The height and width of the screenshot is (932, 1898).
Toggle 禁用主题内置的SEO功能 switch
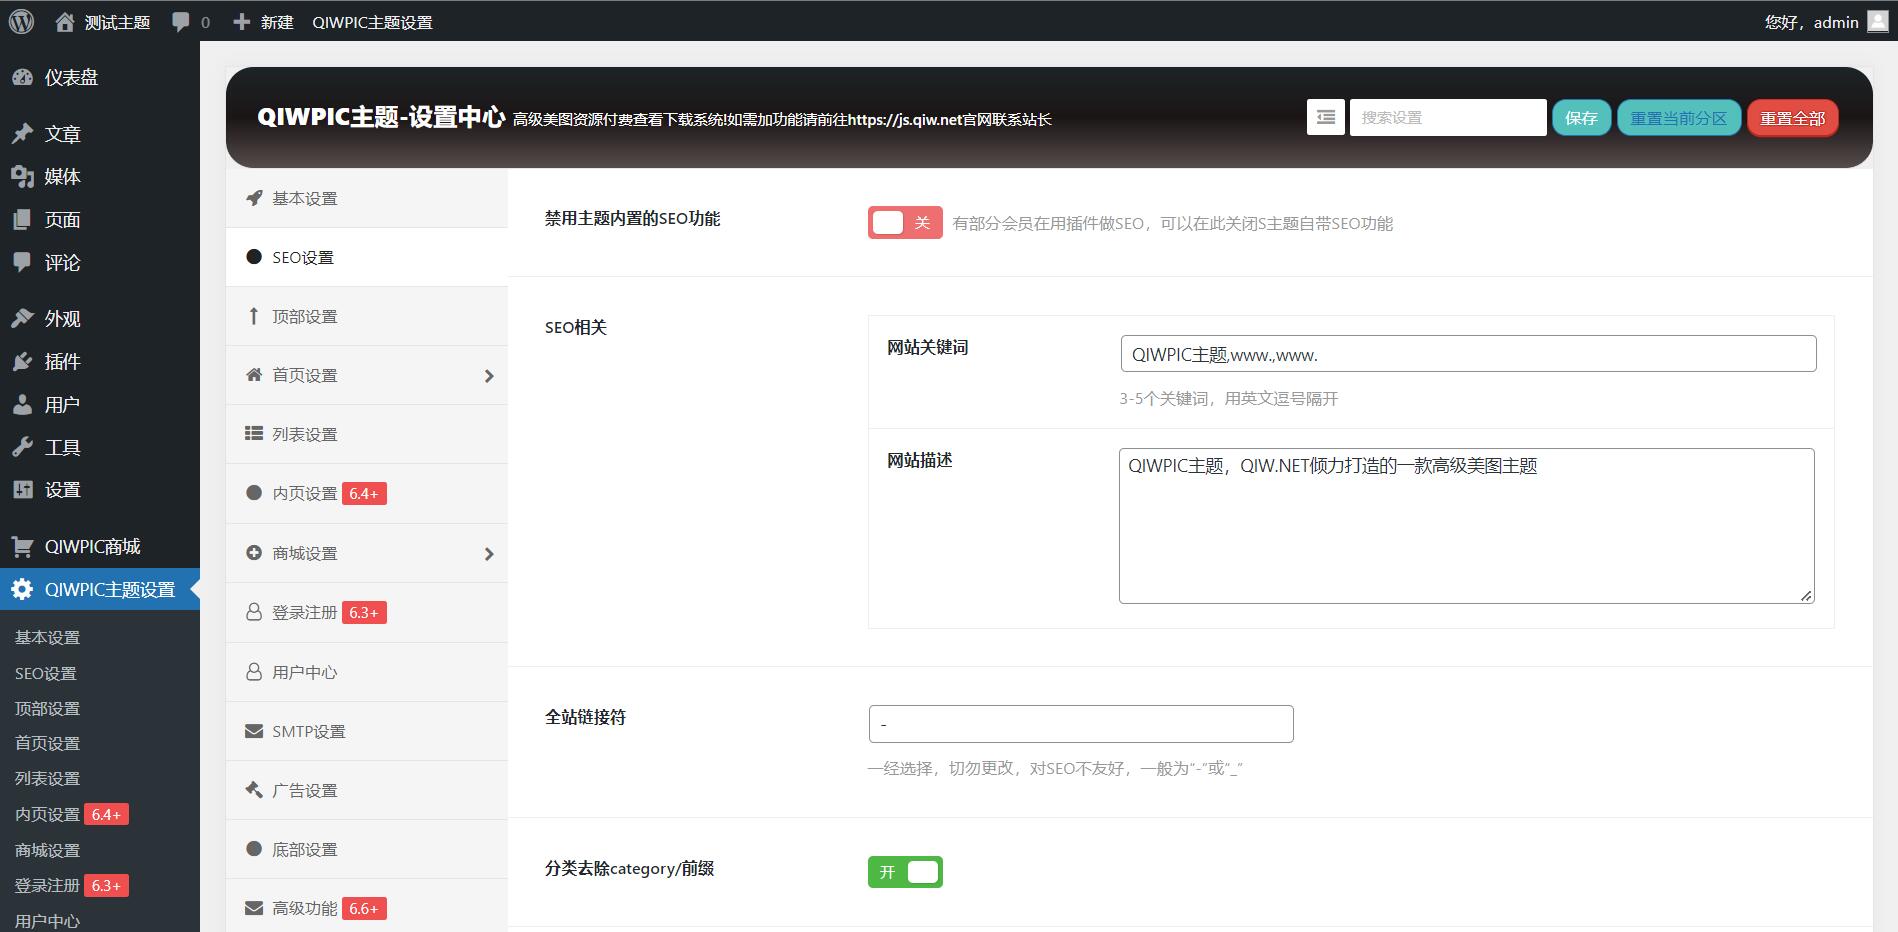(905, 222)
